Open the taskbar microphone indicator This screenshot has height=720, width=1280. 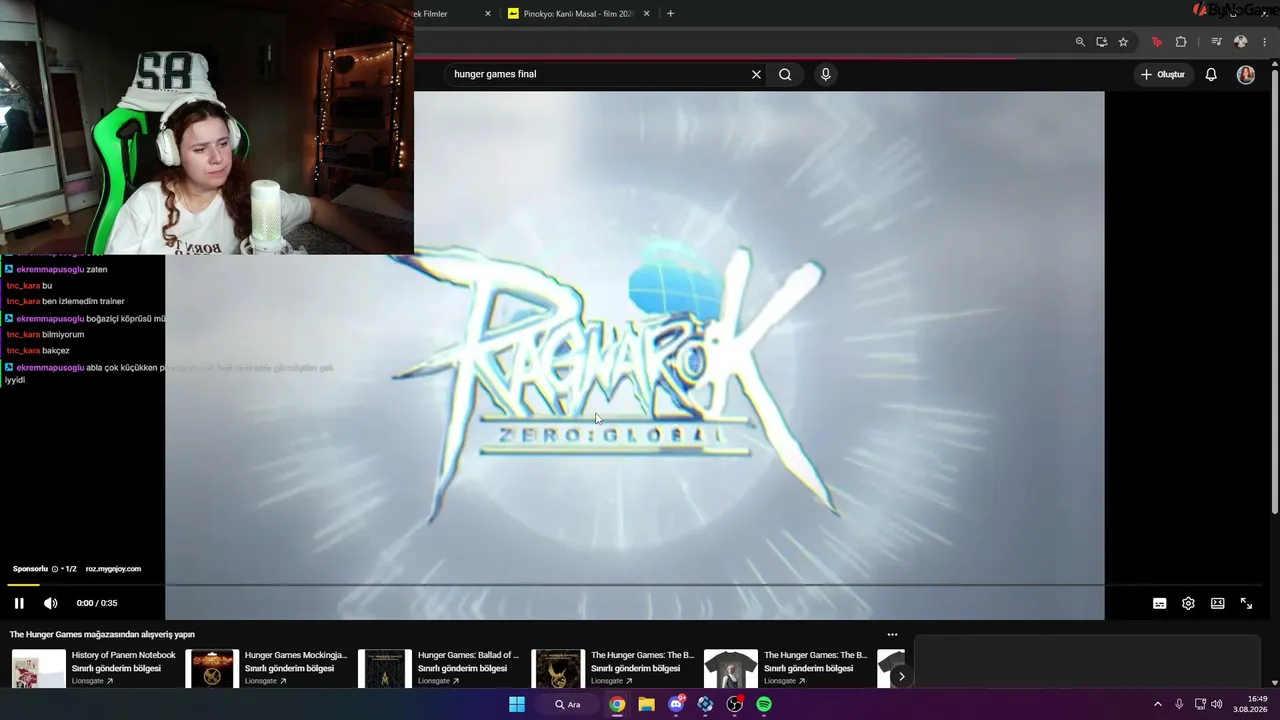point(1179,704)
